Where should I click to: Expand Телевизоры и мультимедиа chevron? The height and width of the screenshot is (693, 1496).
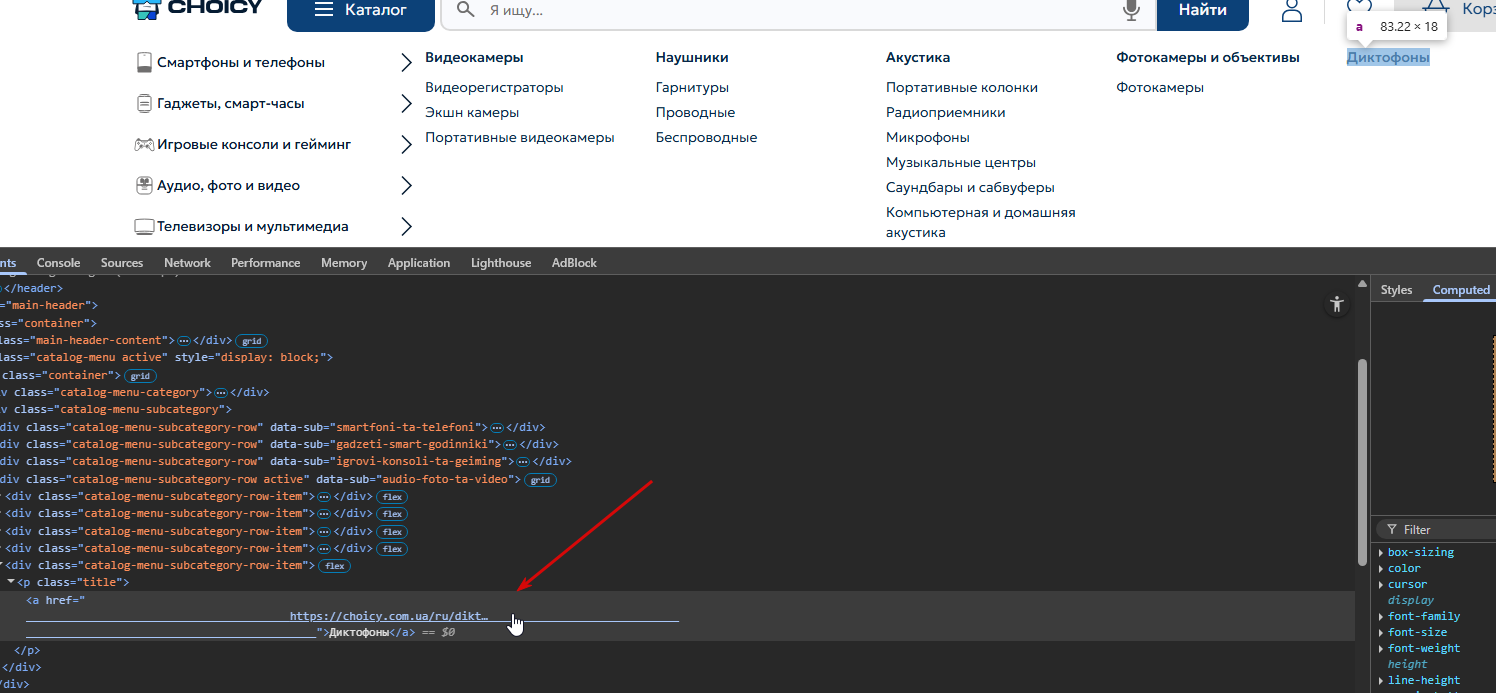tap(406, 227)
